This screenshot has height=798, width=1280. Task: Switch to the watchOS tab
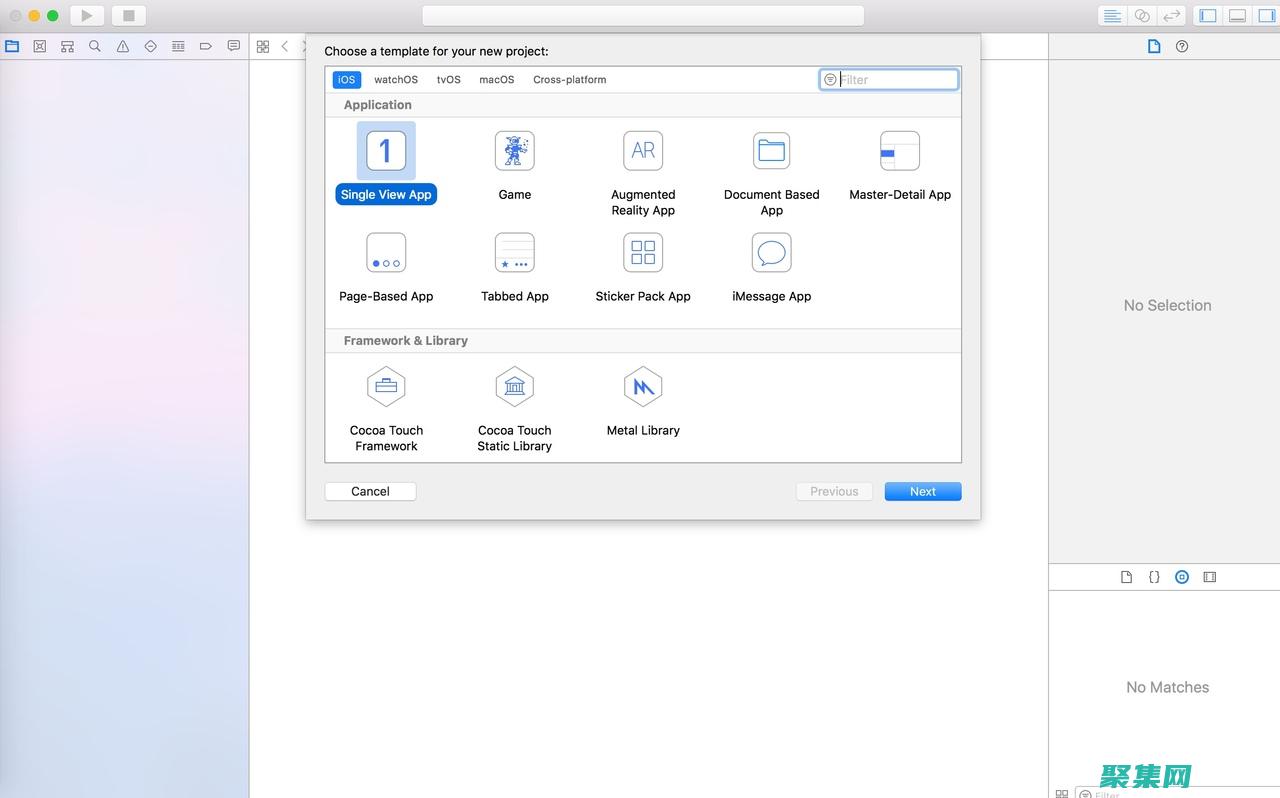tap(395, 79)
